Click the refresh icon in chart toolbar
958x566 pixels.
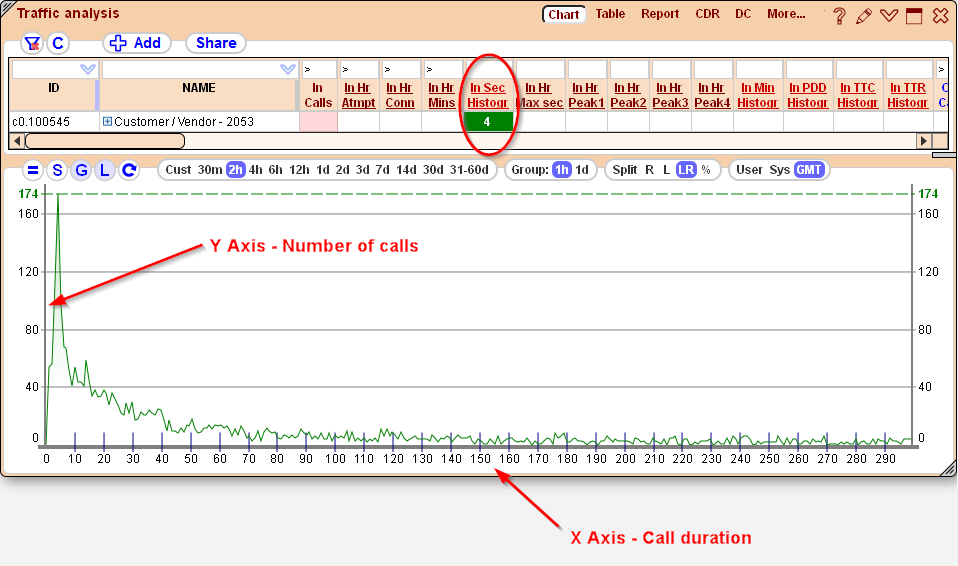pyautogui.click(x=129, y=170)
